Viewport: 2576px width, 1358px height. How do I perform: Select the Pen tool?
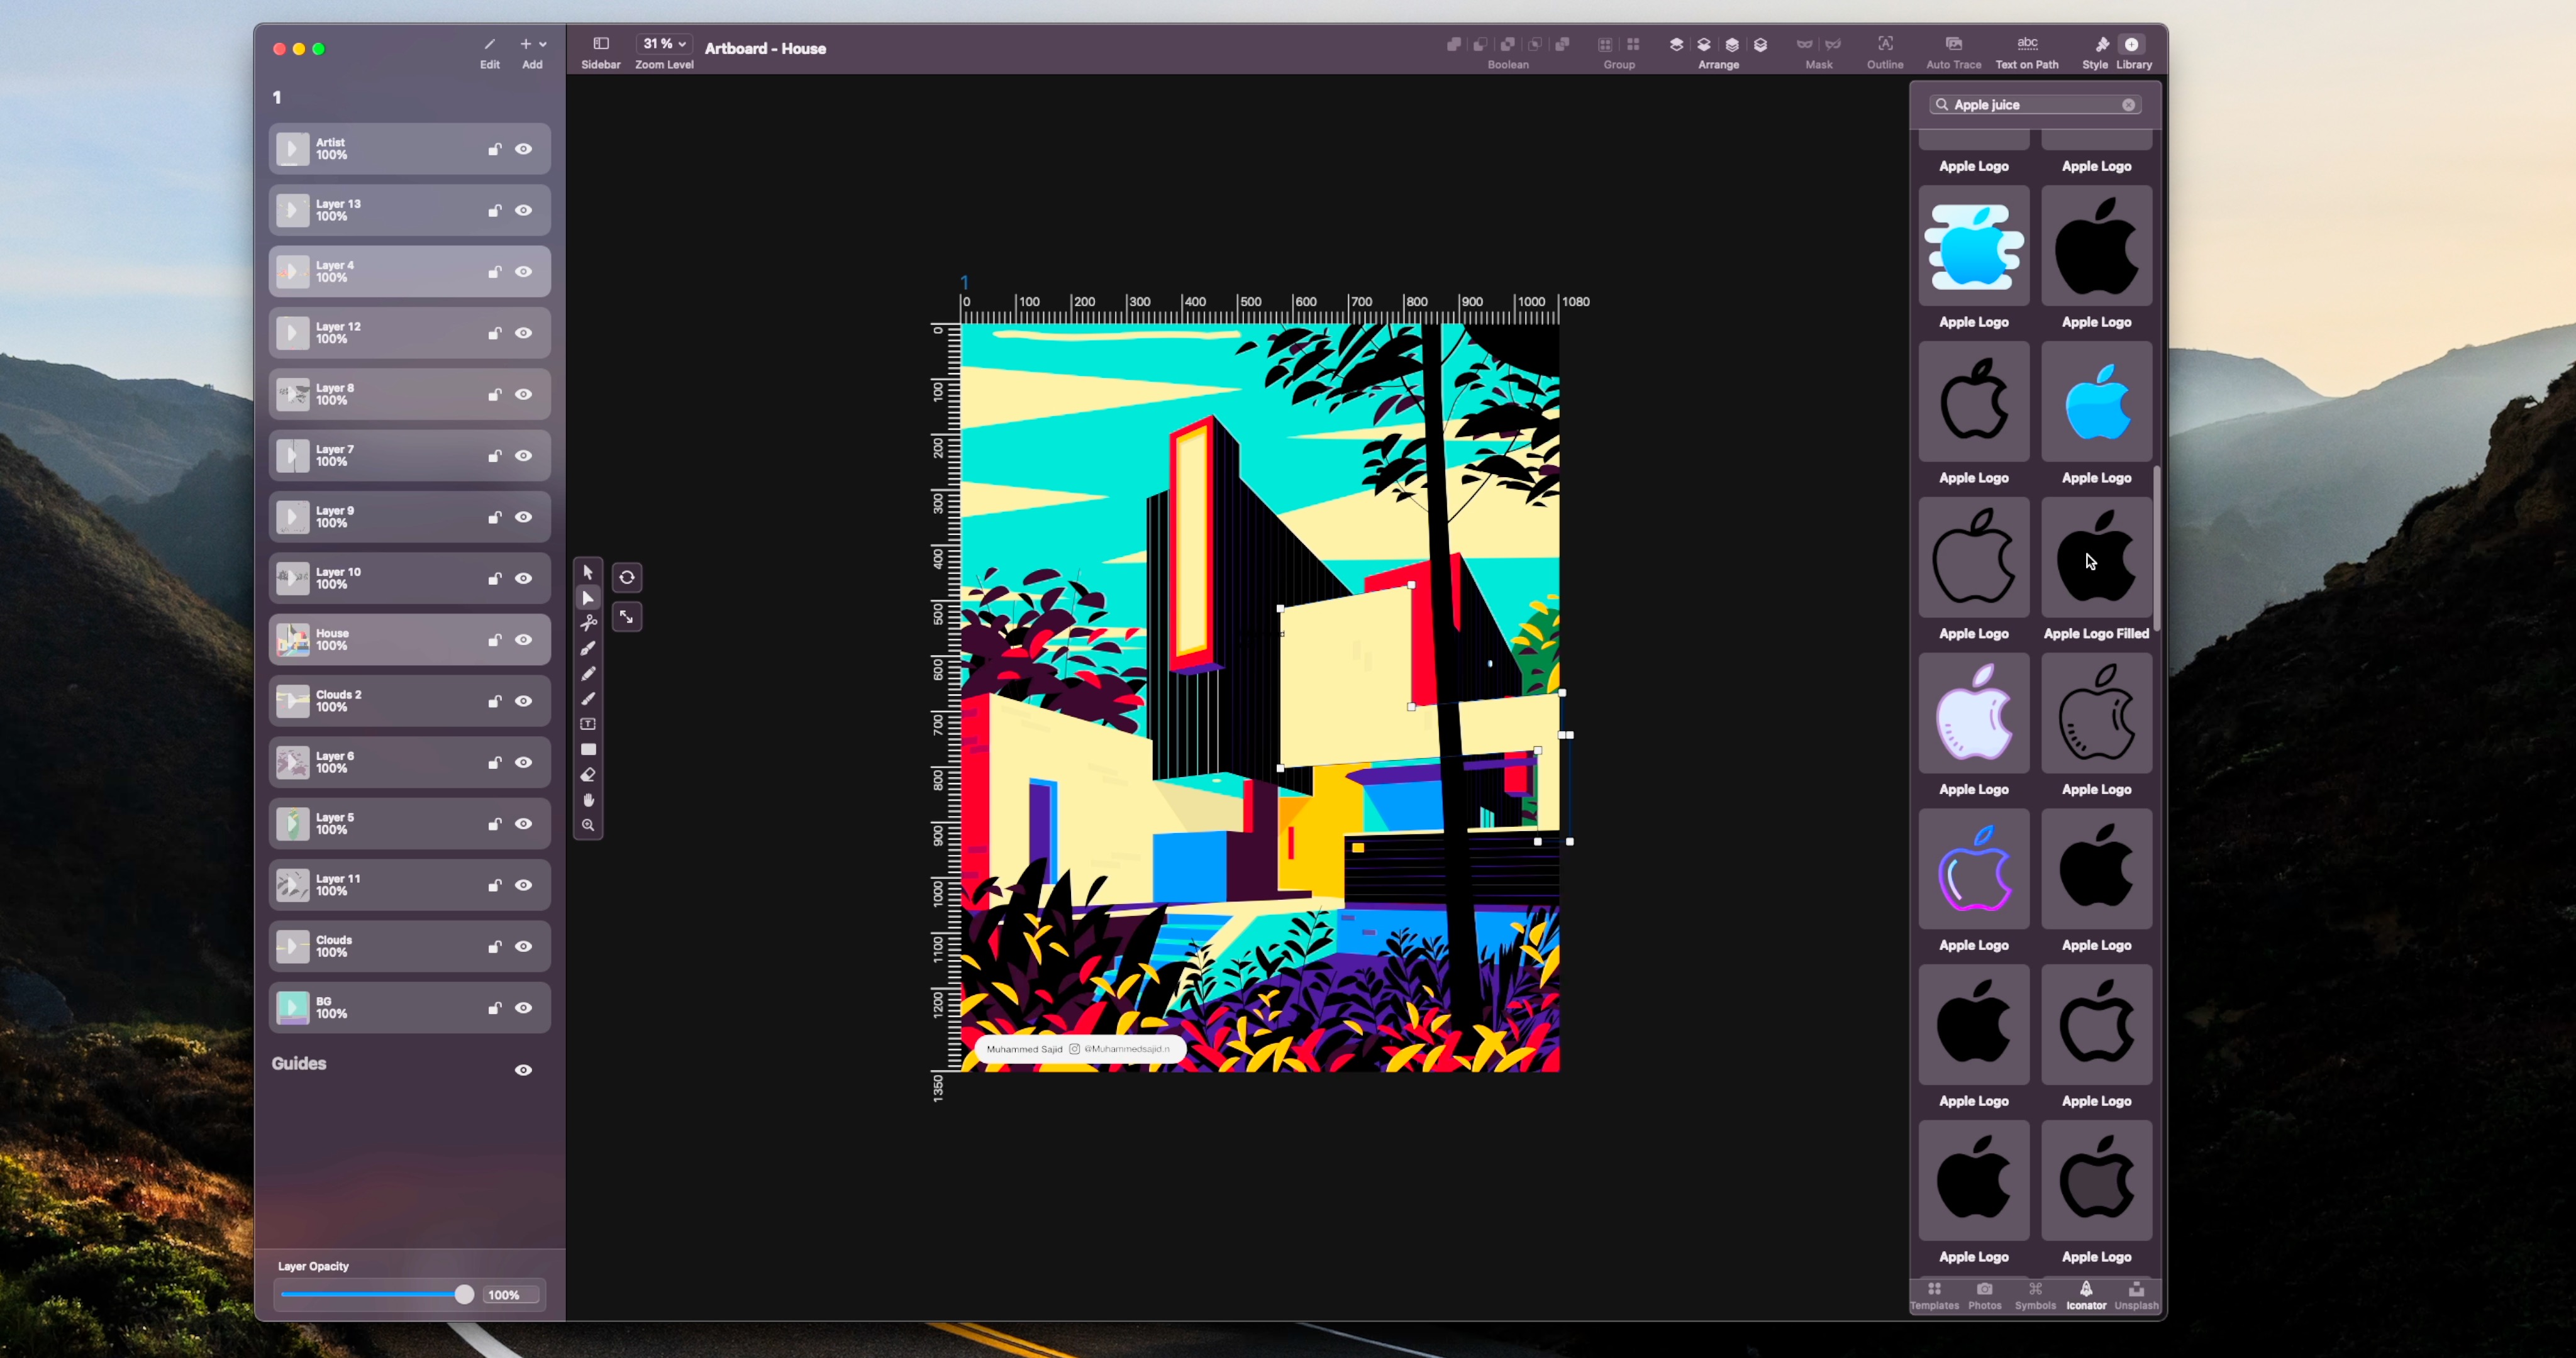pyautogui.click(x=588, y=648)
